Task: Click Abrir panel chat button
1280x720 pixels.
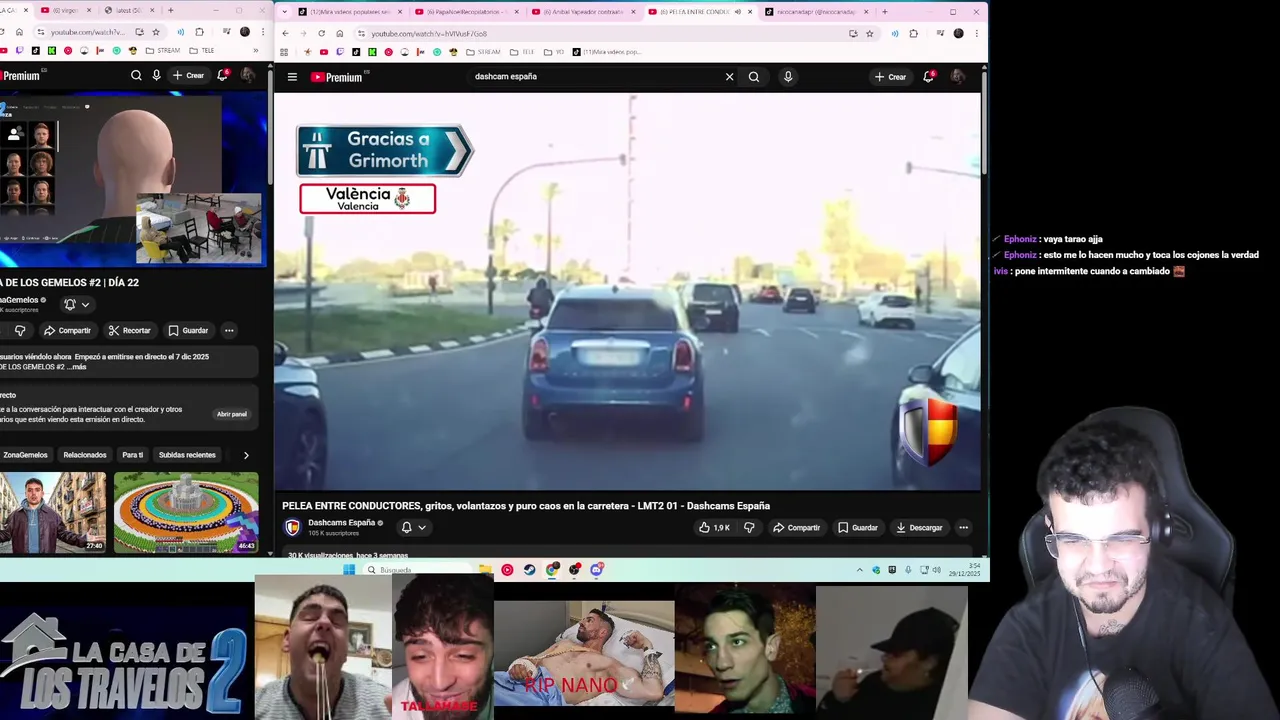Action: click(232, 414)
